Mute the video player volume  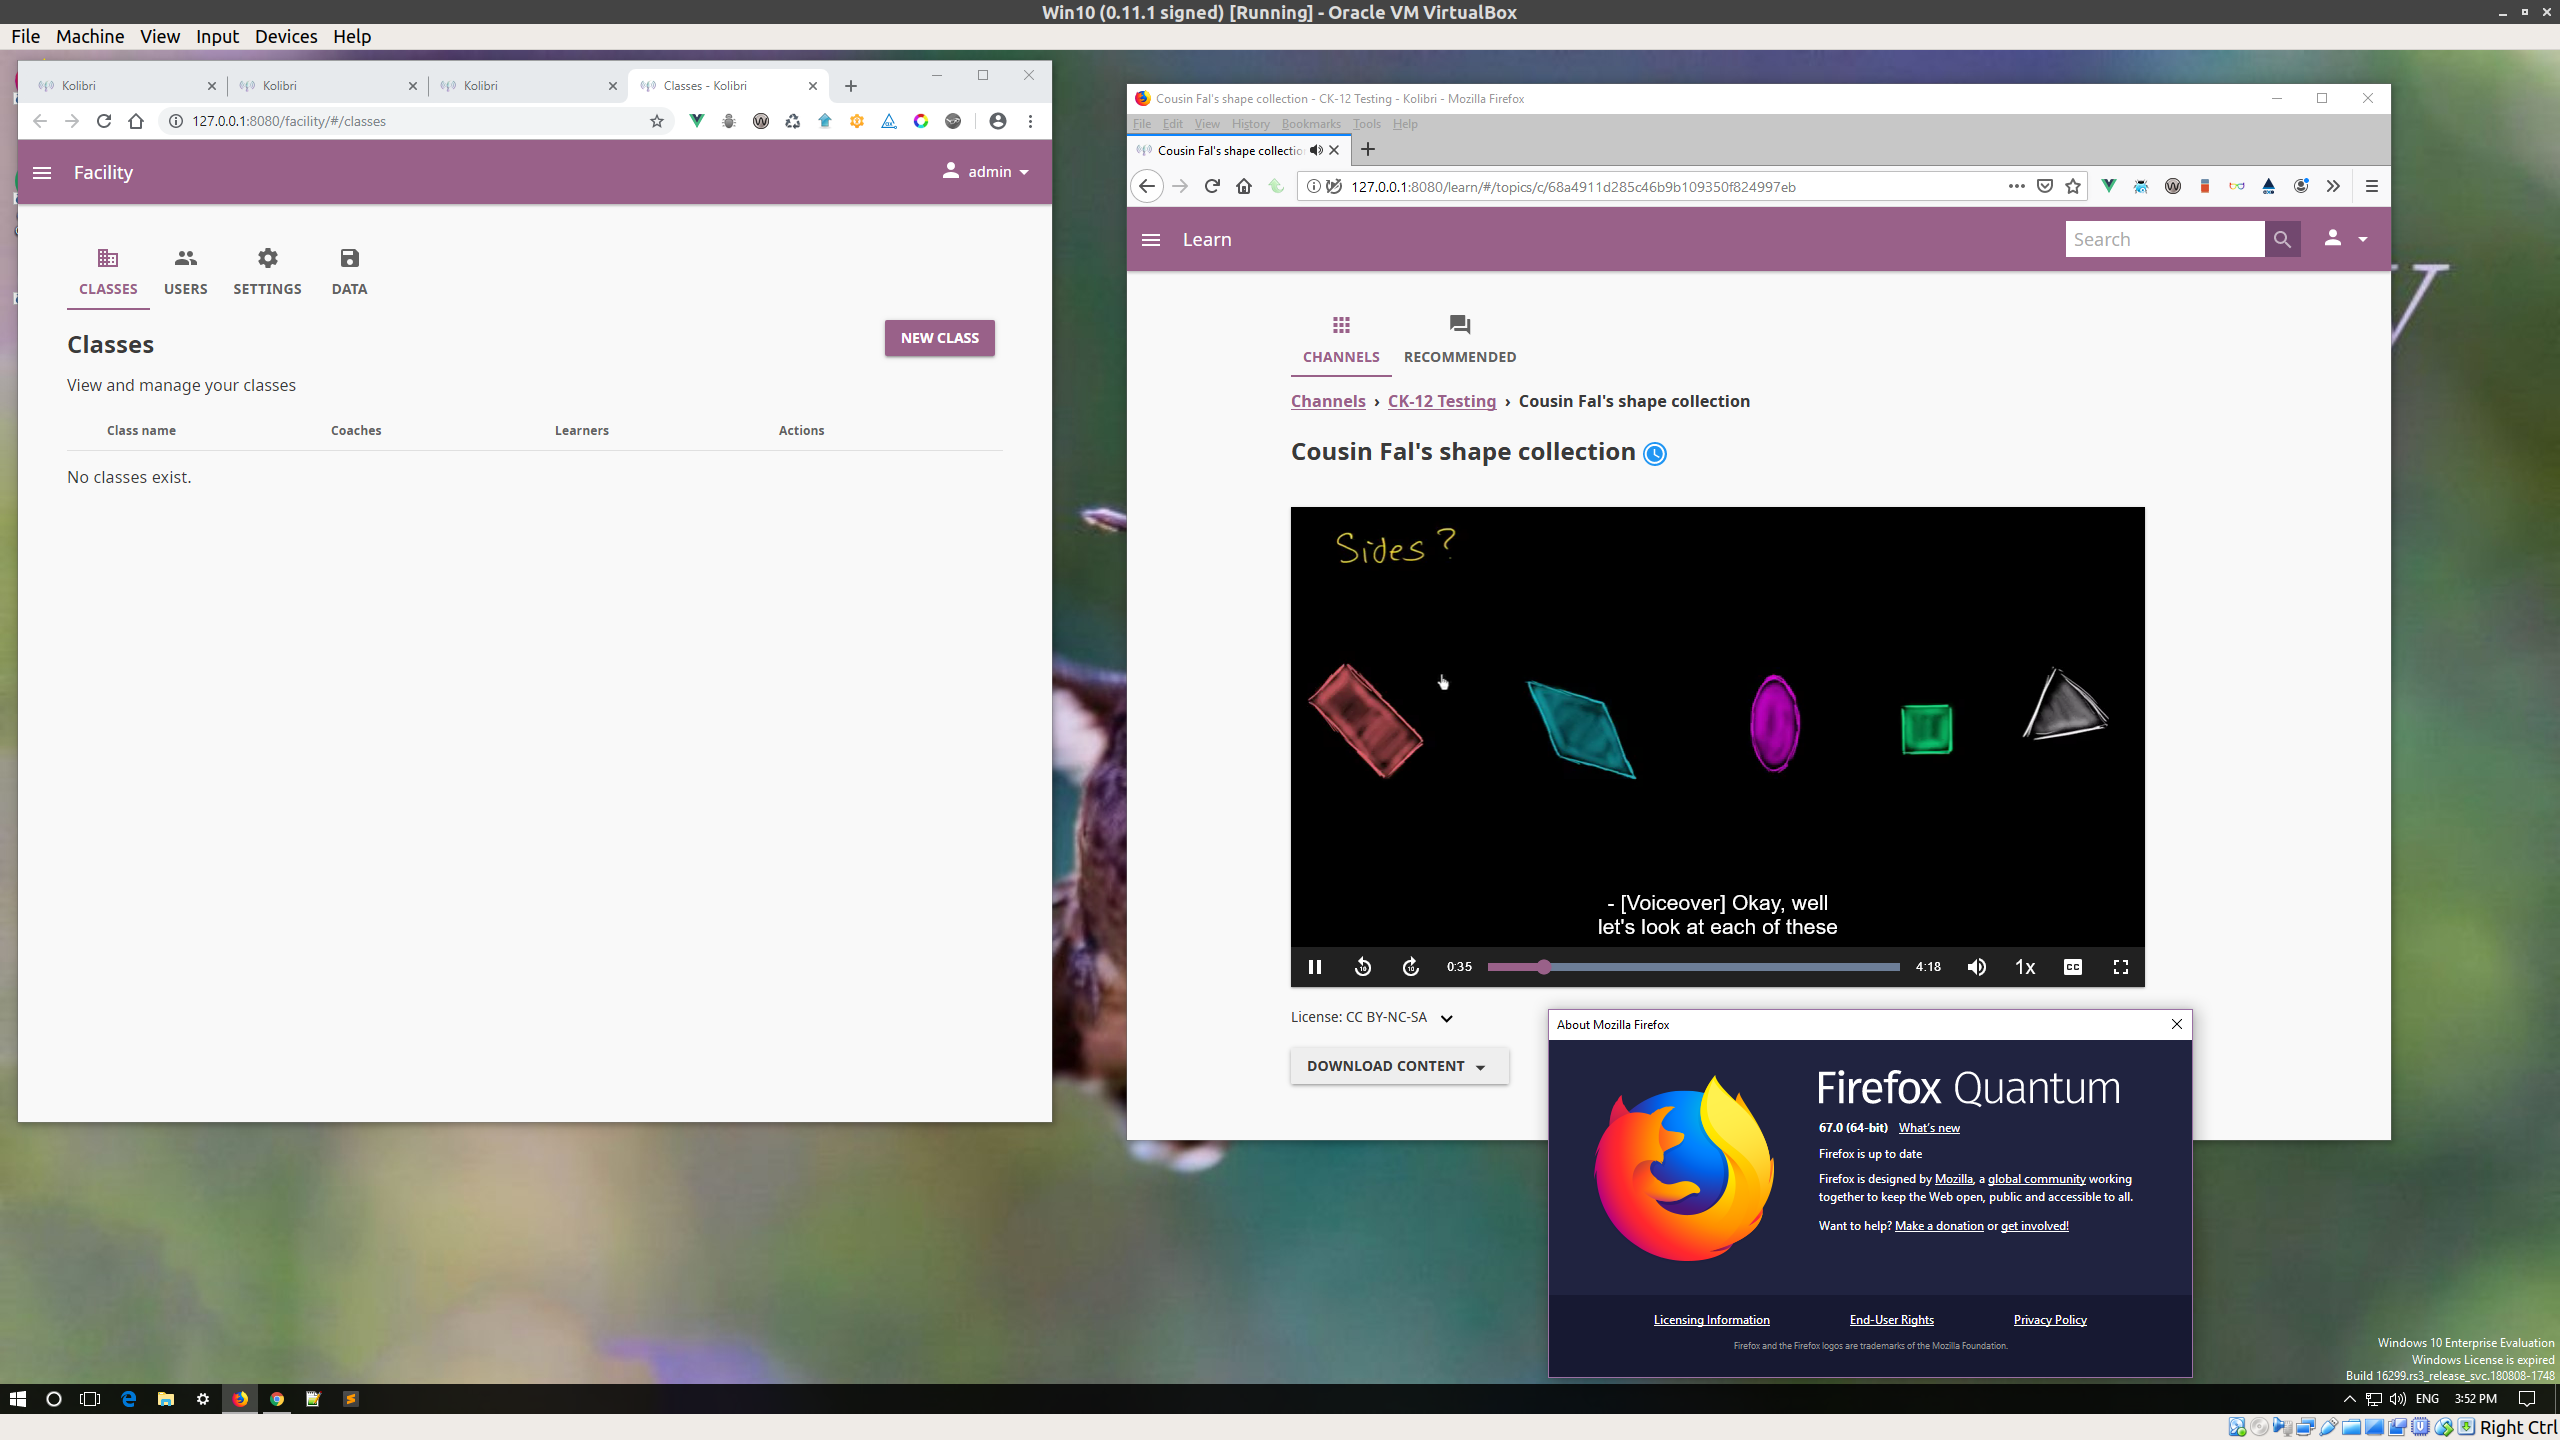(1977, 967)
